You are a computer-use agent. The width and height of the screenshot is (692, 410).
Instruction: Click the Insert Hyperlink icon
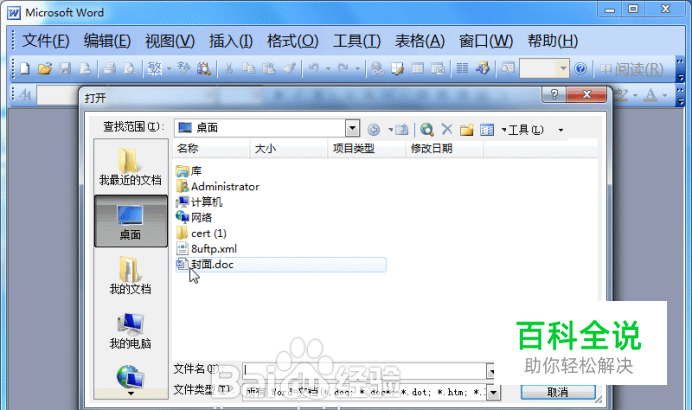click(x=377, y=68)
